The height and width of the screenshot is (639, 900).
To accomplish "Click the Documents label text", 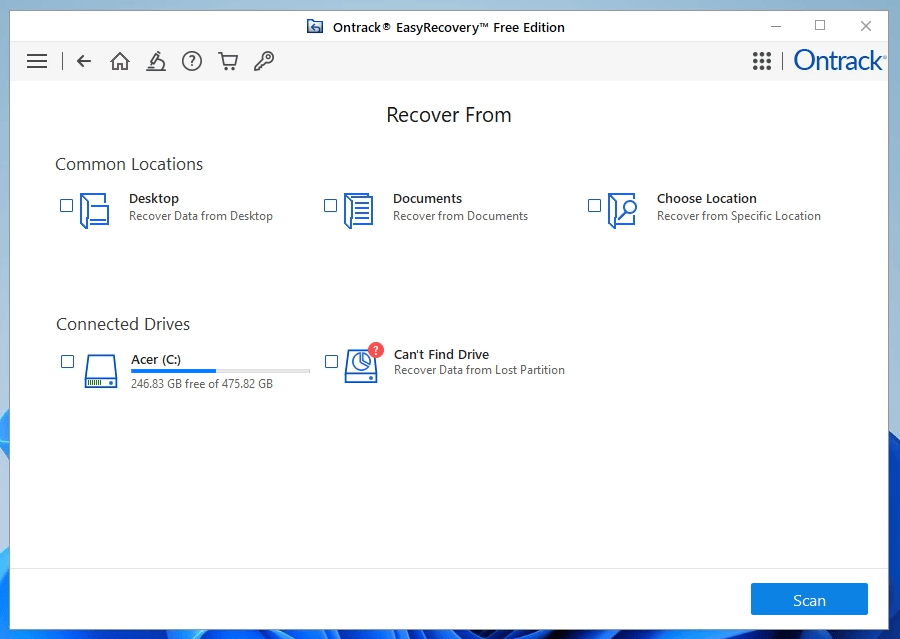I will 427,199.
